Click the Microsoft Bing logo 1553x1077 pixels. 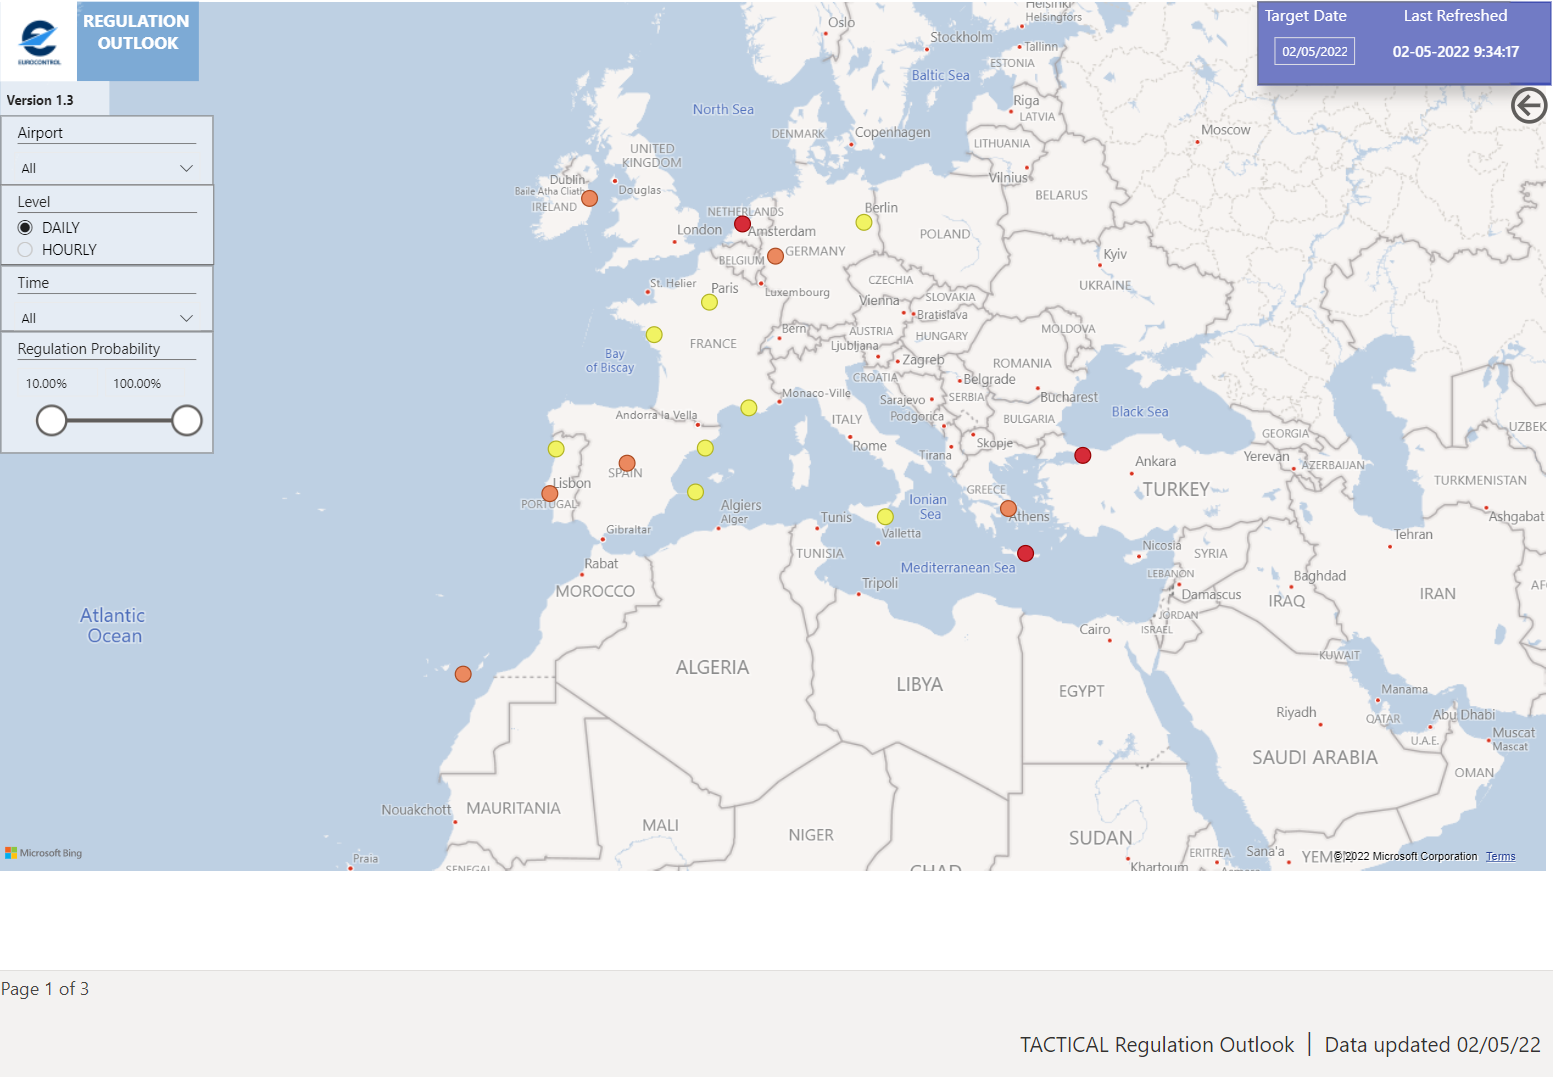pos(44,853)
